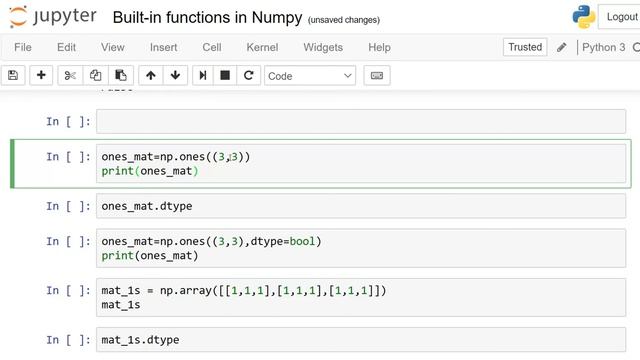Screen dimensions: 640x360
Task: Click the pencil edit icon
Action: [562, 47]
